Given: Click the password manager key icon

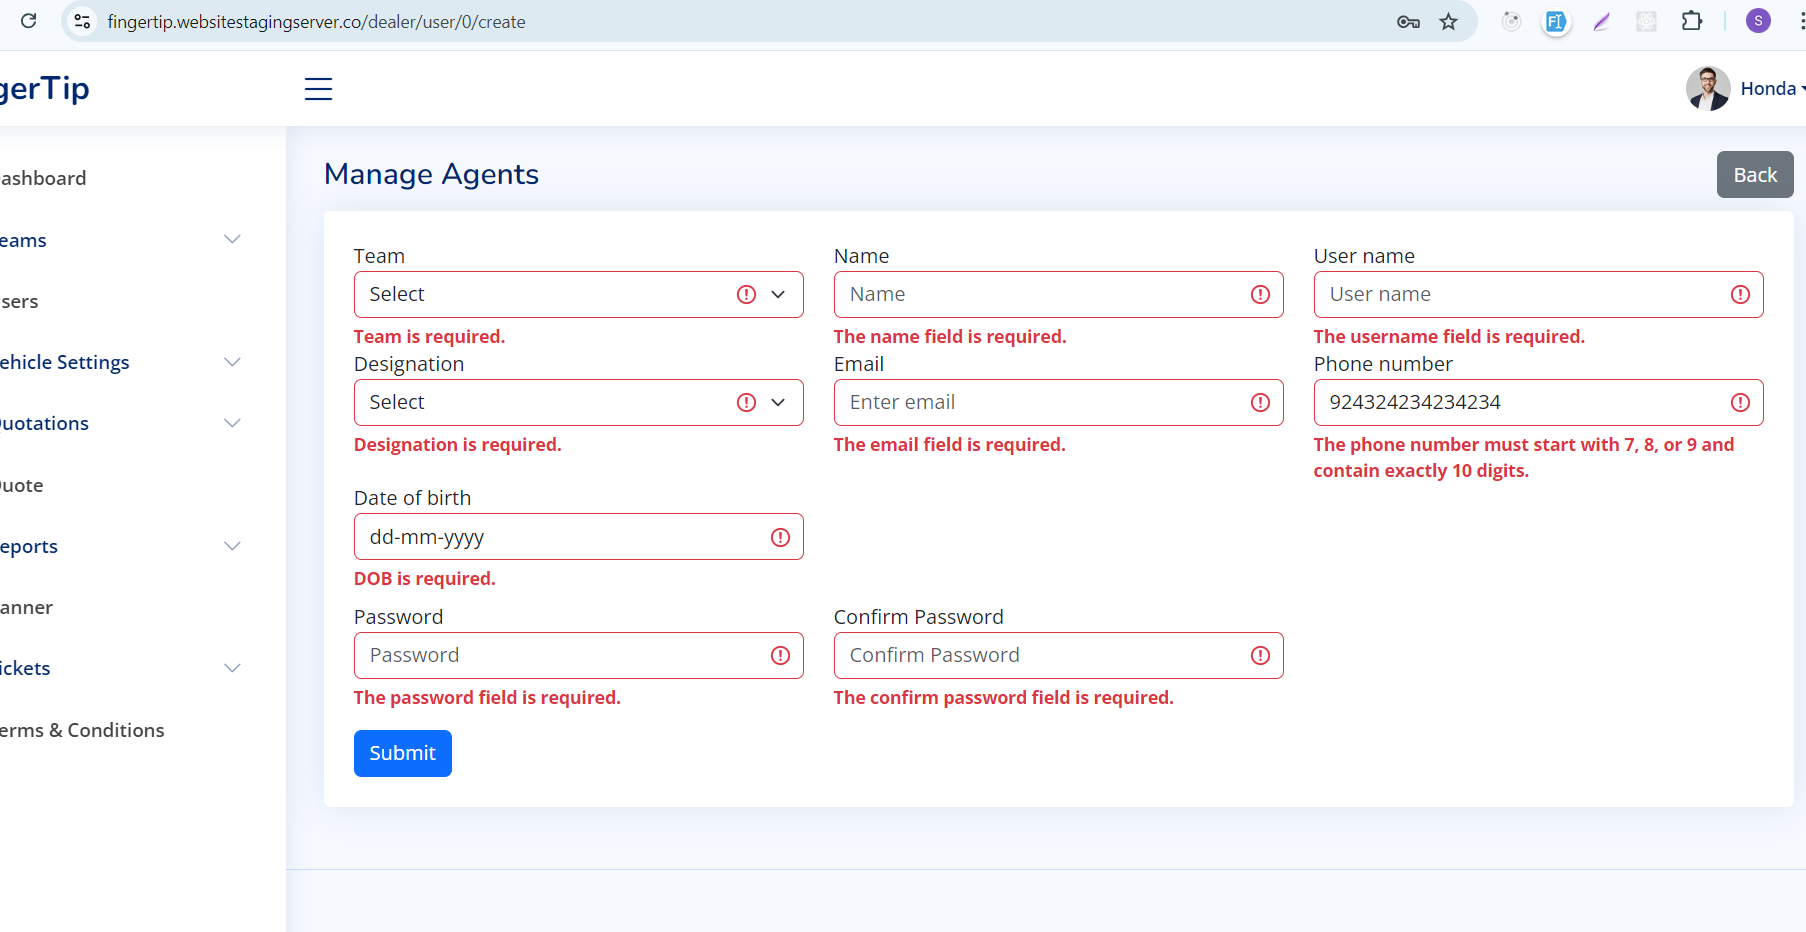Looking at the screenshot, I should [x=1408, y=22].
